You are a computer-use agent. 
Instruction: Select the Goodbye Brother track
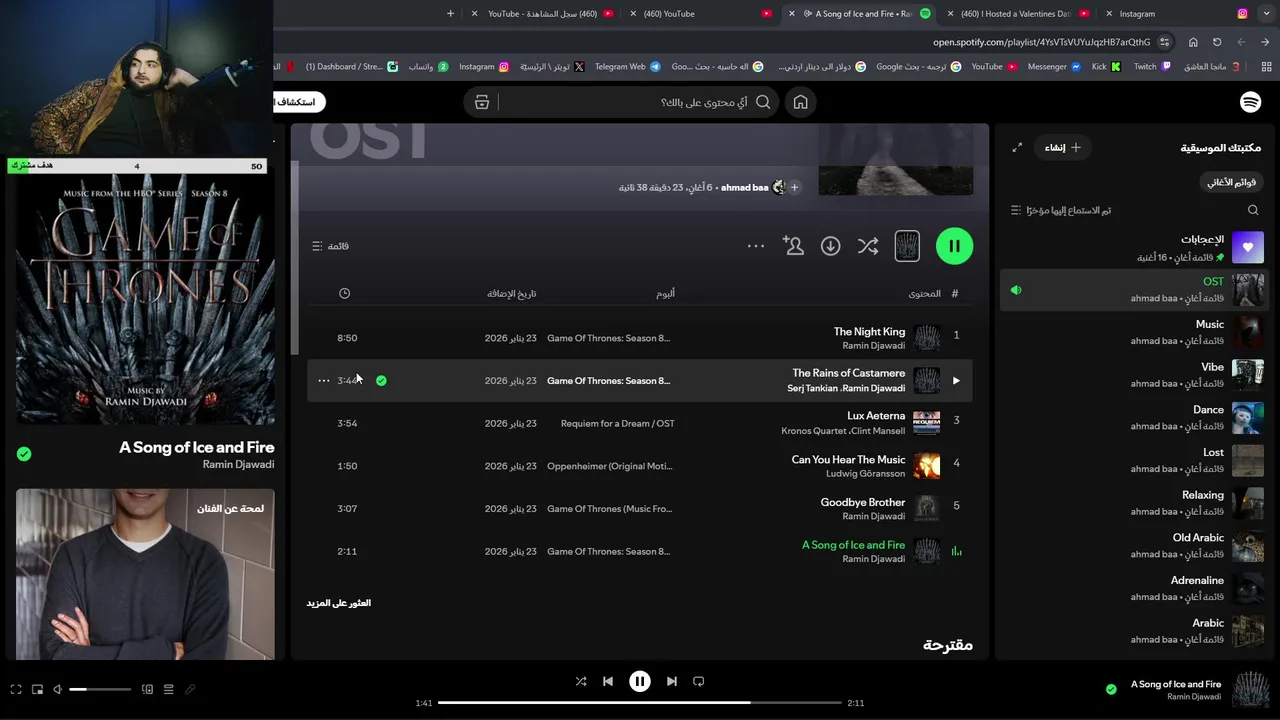point(640,508)
